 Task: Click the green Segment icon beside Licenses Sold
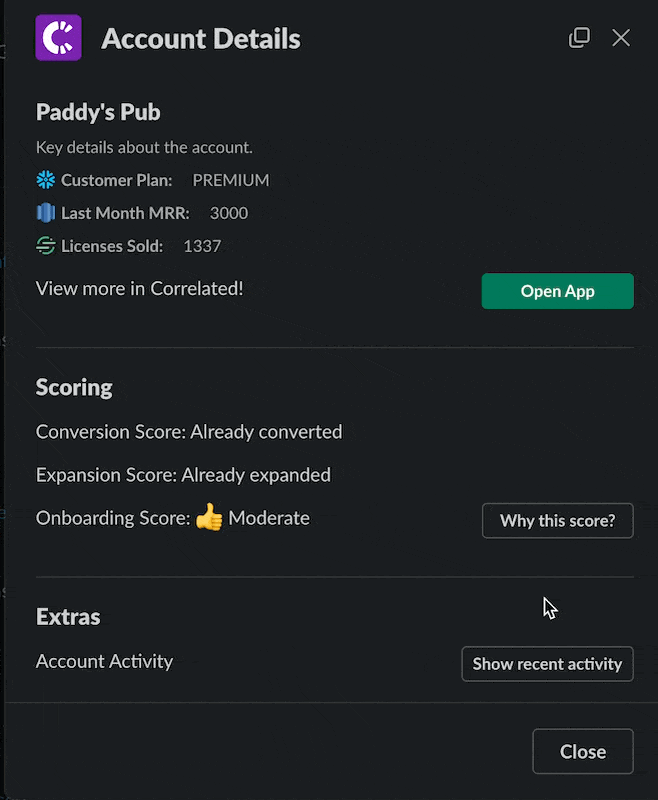click(x=46, y=246)
